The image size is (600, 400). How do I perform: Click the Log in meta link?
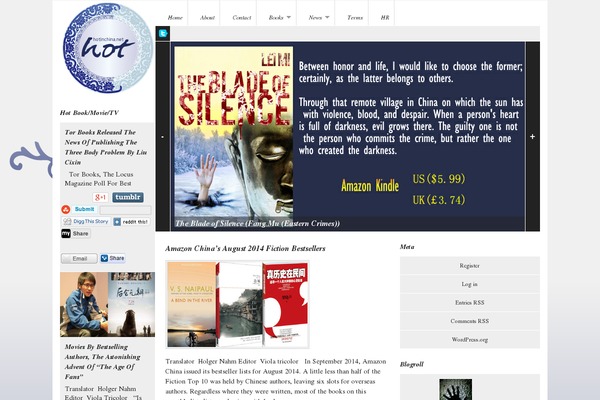point(470,284)
